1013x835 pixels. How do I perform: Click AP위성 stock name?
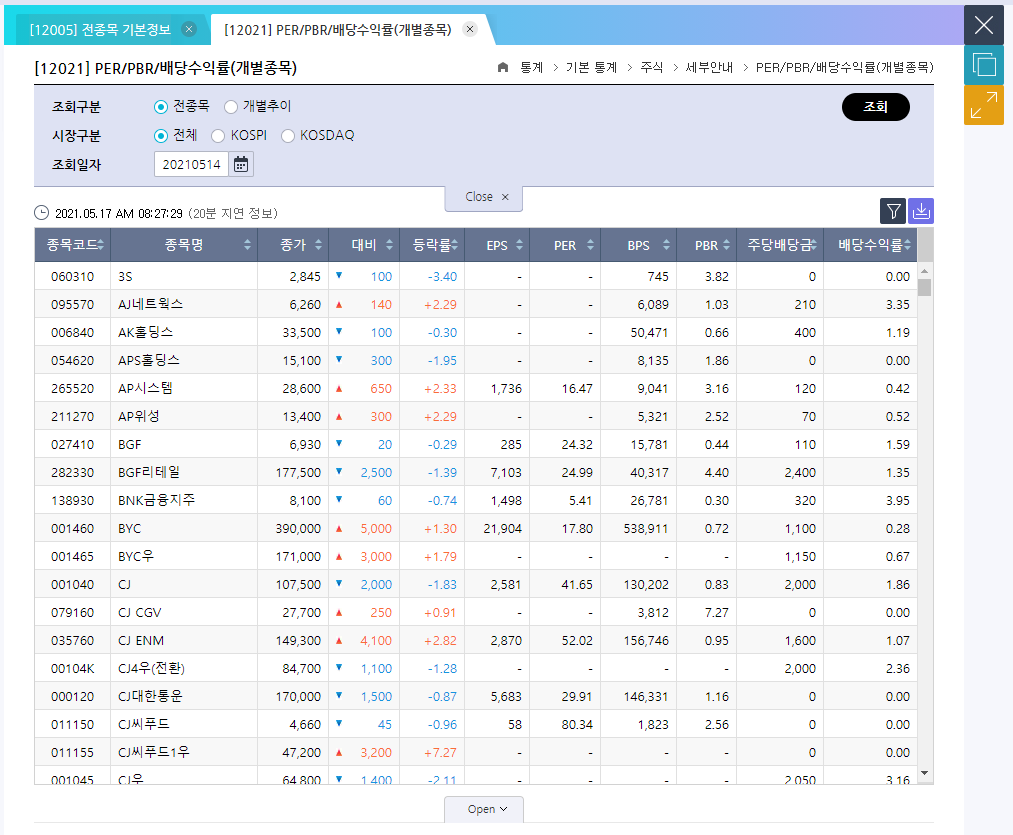point(139,416)
